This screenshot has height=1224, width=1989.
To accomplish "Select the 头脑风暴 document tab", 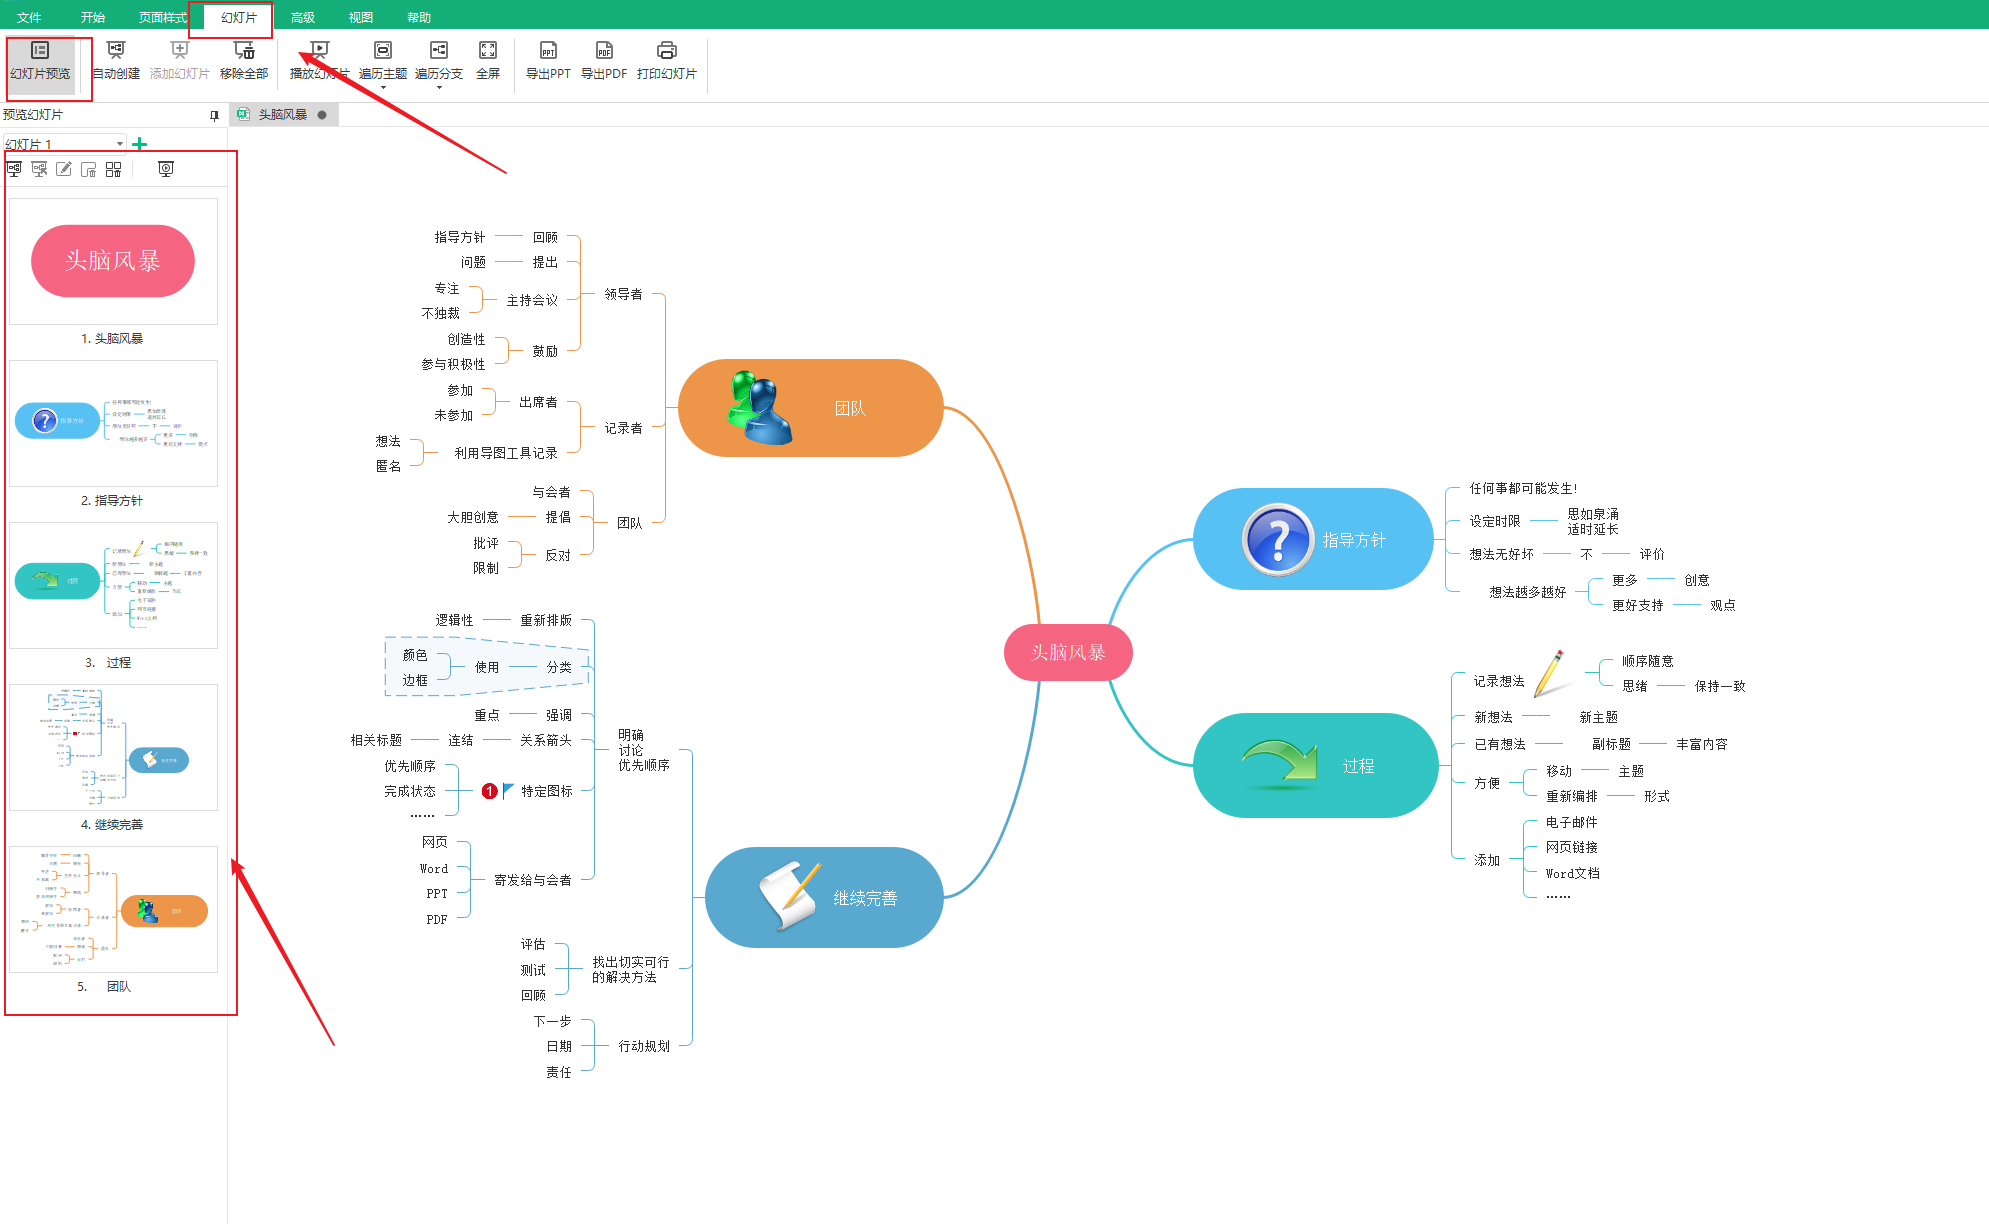I will coord(282,115).
